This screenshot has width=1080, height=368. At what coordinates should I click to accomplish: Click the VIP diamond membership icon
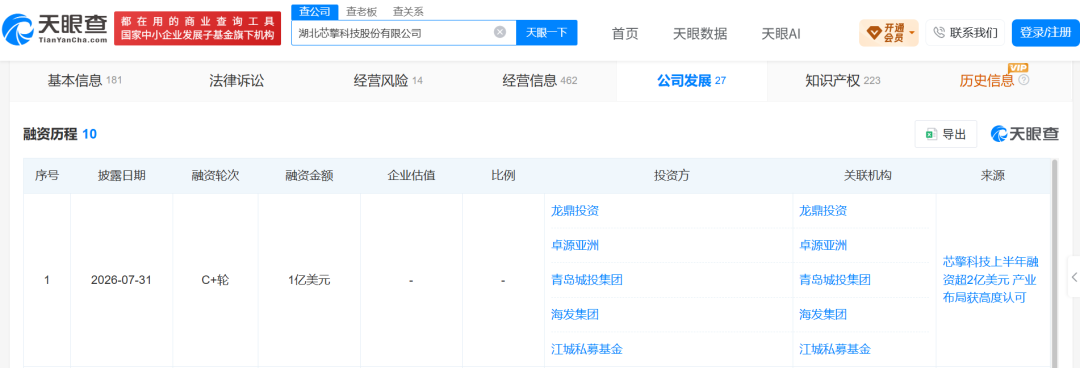point(873,32)
